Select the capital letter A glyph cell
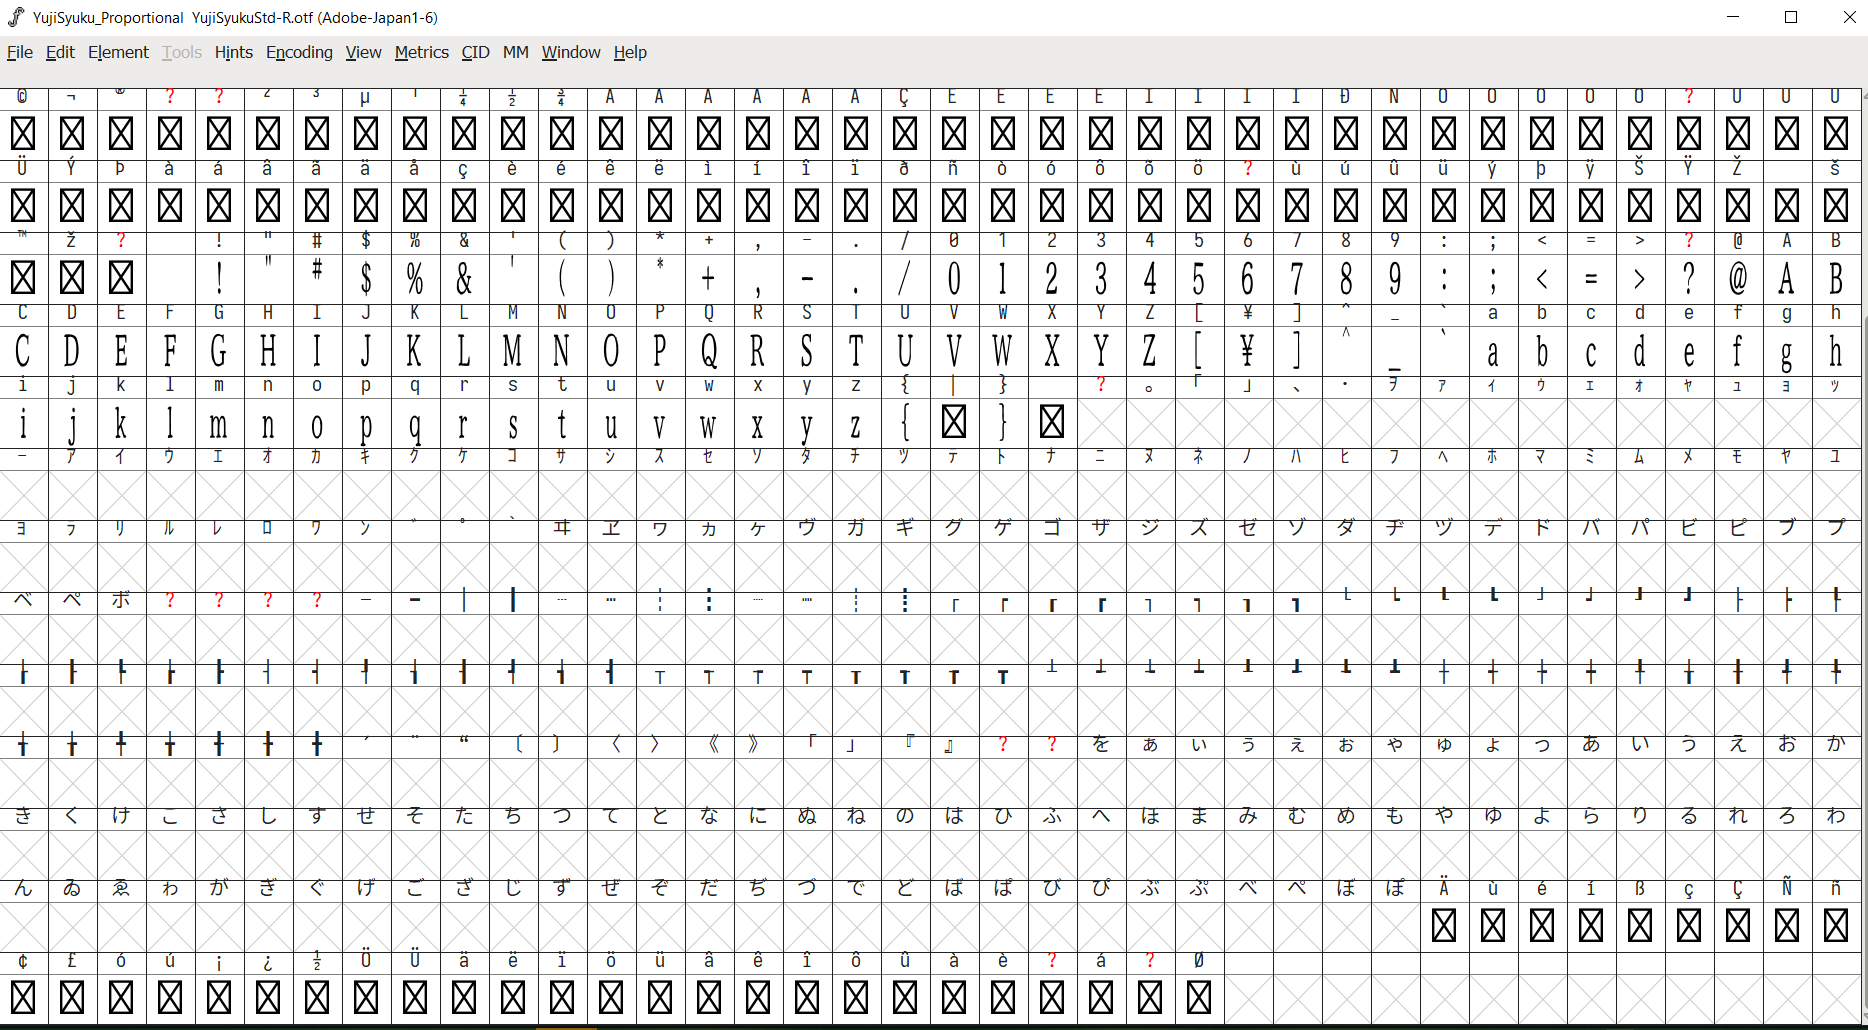This screenshot has width=1868, height=1030. 1786,280
